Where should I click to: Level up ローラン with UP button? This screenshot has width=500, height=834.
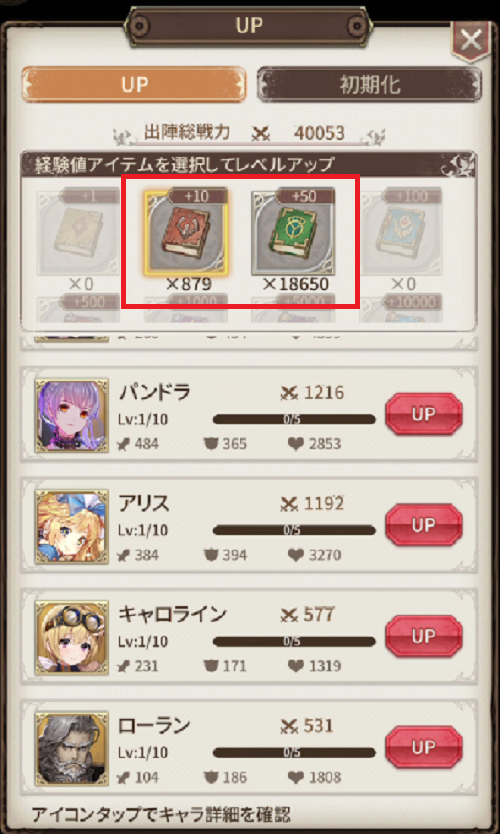423,747
